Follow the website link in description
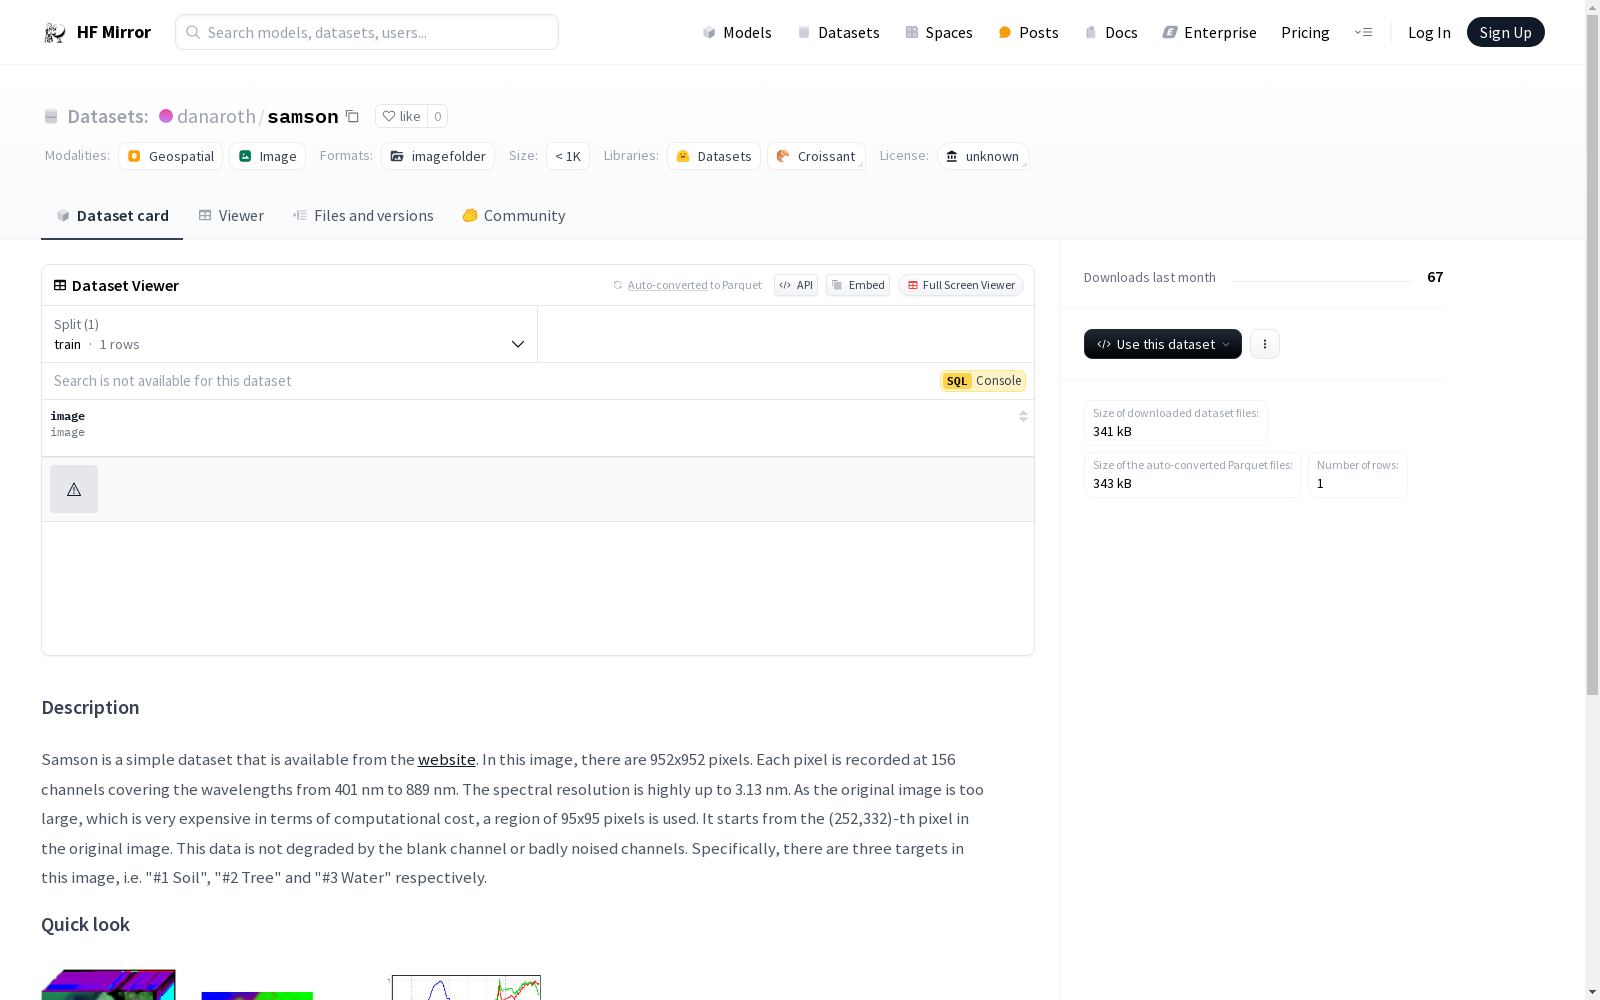 click(x=446, y=760)
